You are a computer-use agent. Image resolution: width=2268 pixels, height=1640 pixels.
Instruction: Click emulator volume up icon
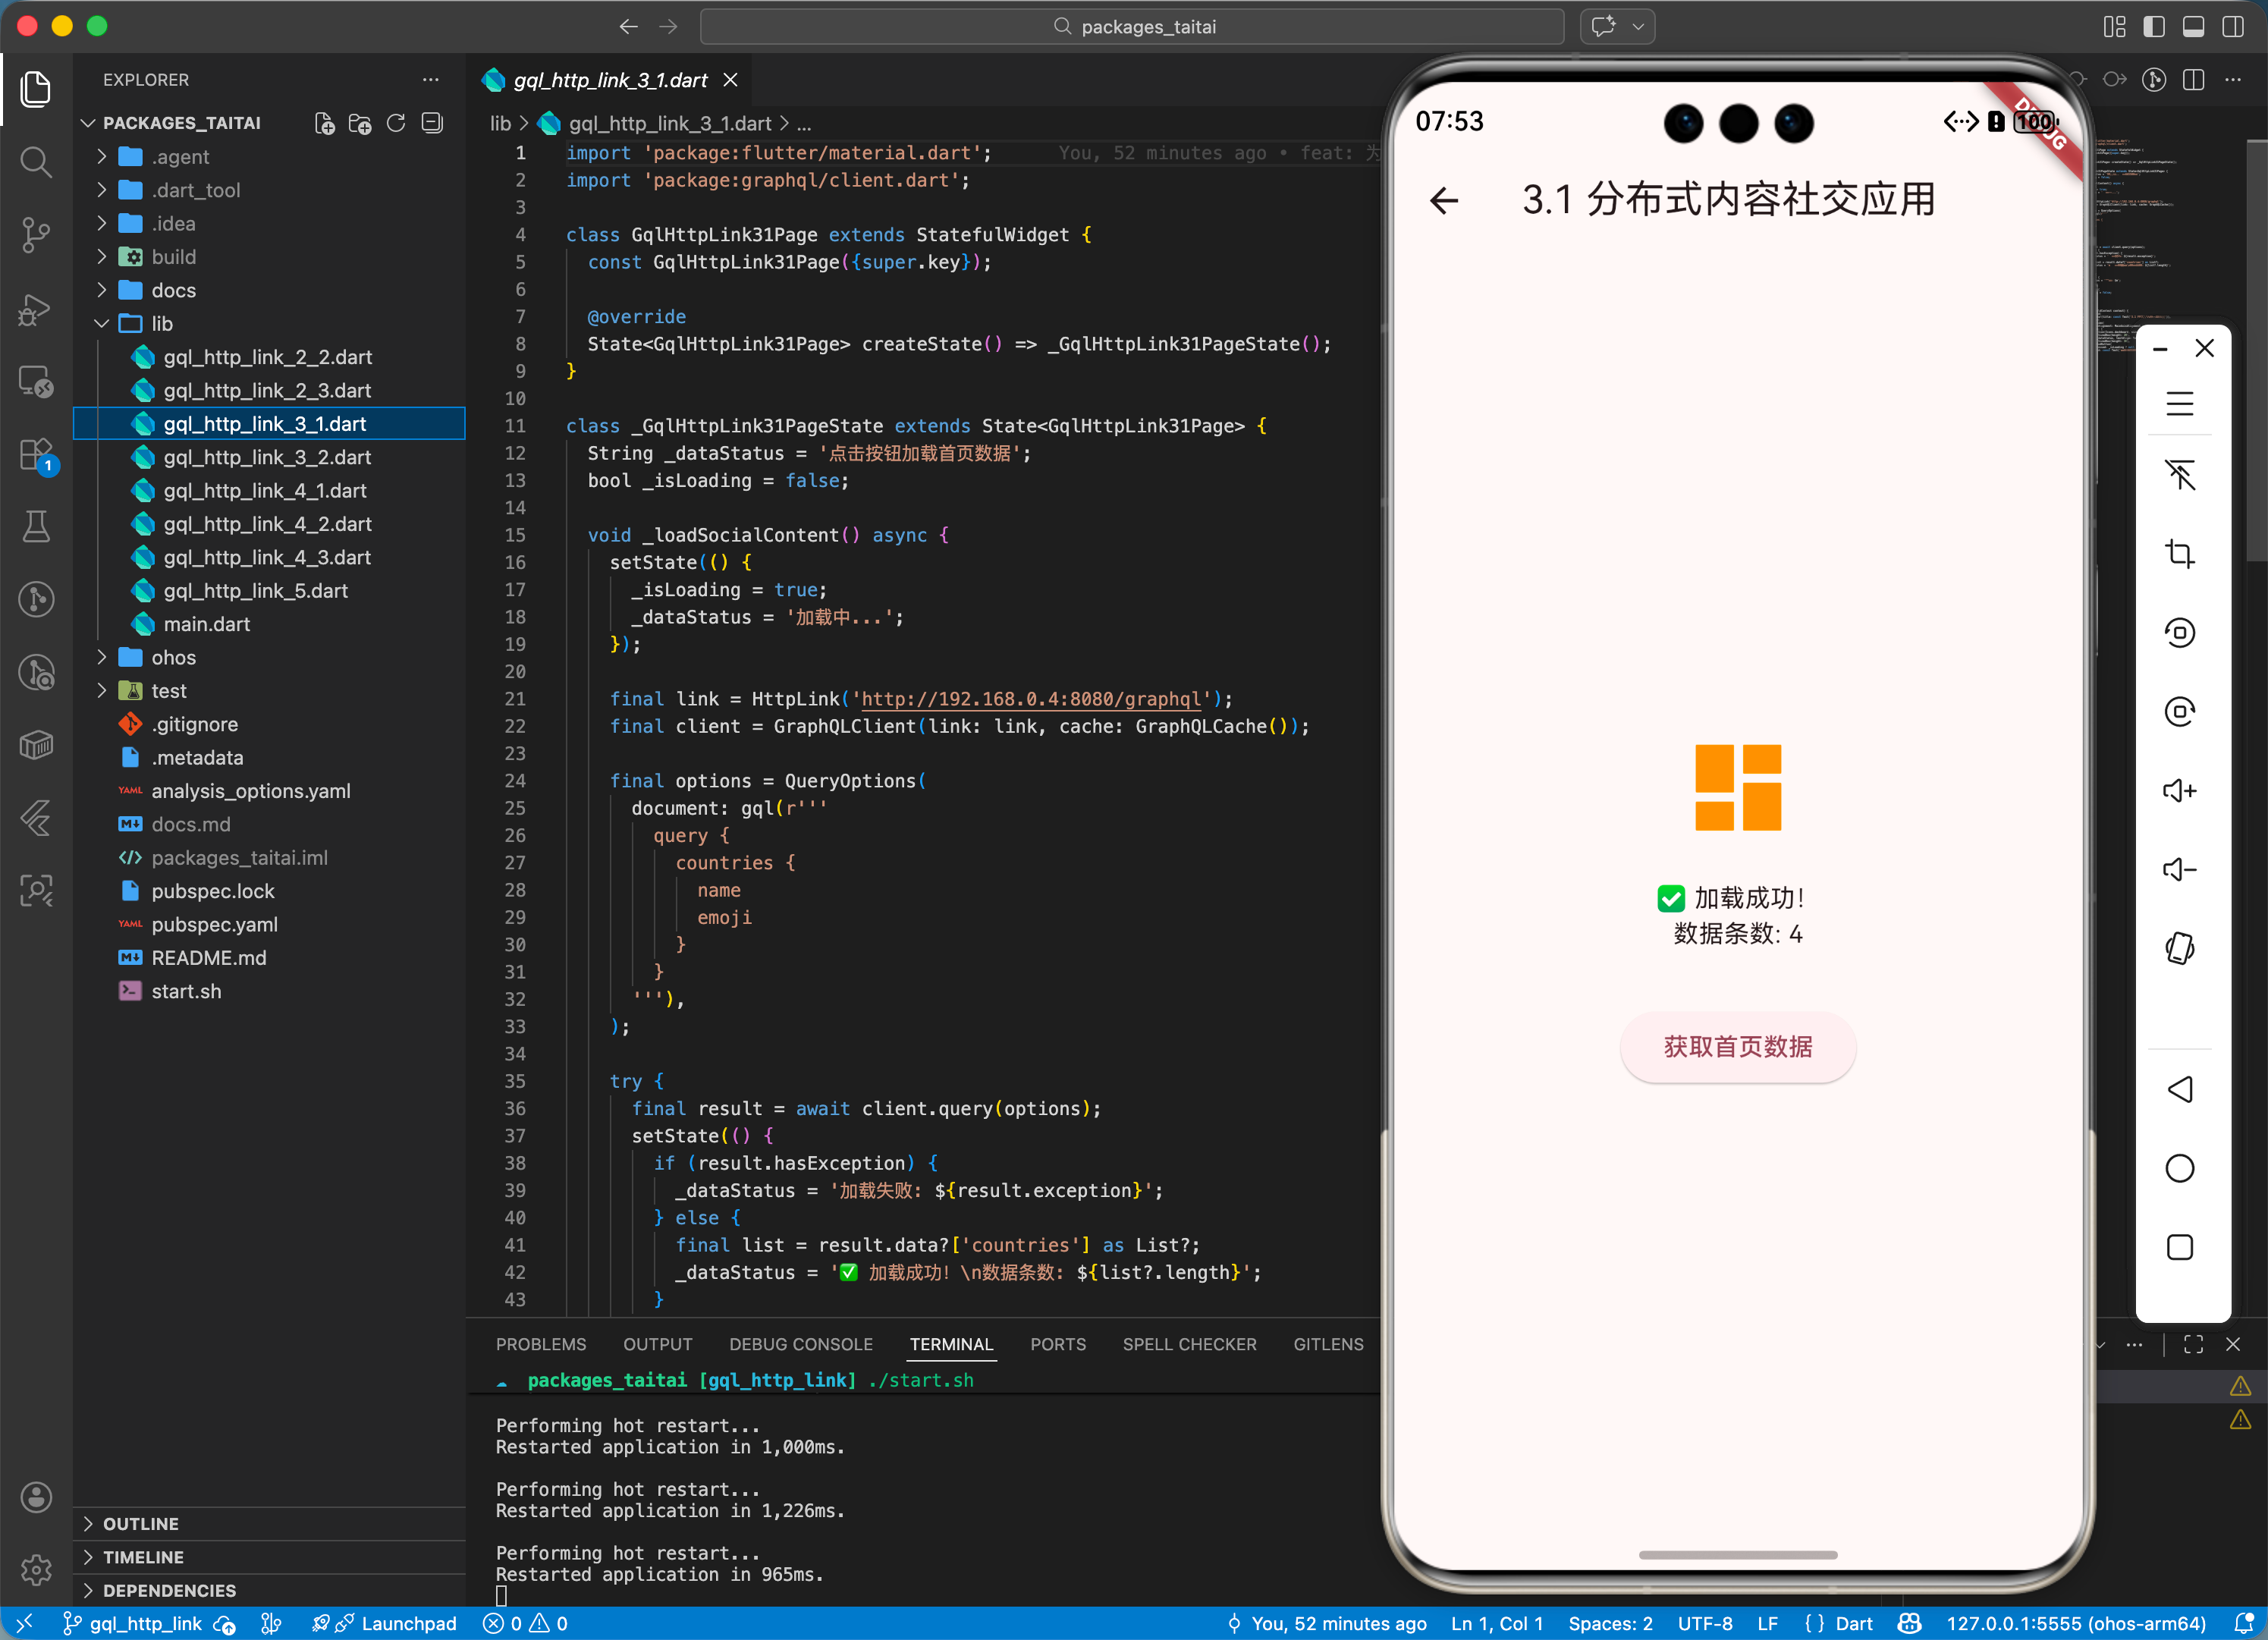pos(2179,791)
